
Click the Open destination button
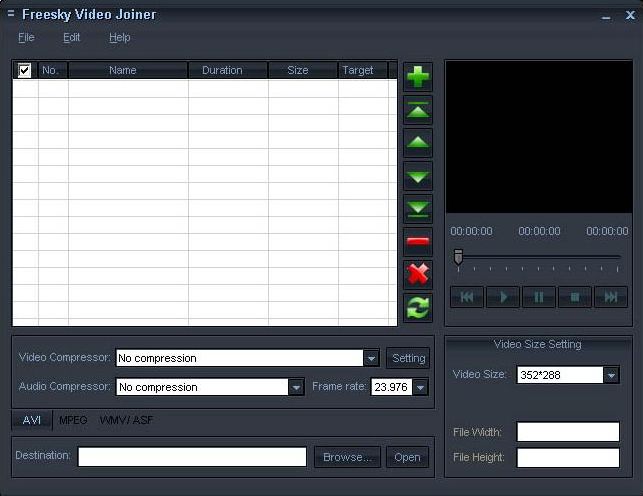point(407,457)
